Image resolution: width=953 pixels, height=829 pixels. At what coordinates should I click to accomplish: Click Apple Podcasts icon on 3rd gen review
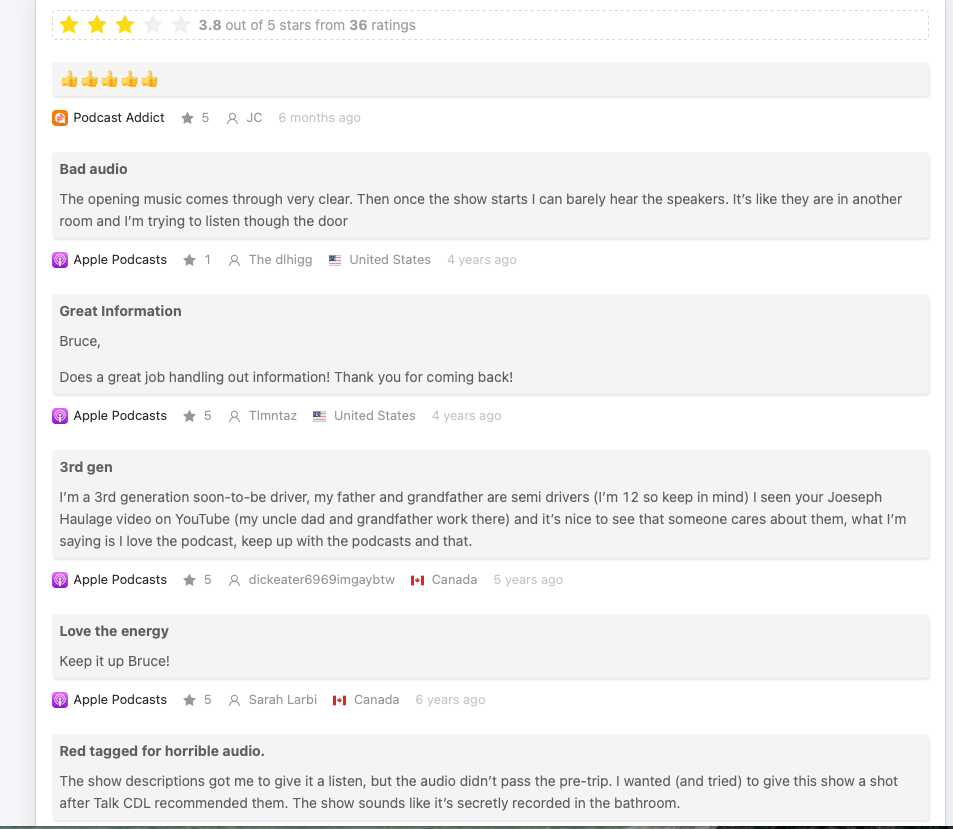[x=60, y=580]
